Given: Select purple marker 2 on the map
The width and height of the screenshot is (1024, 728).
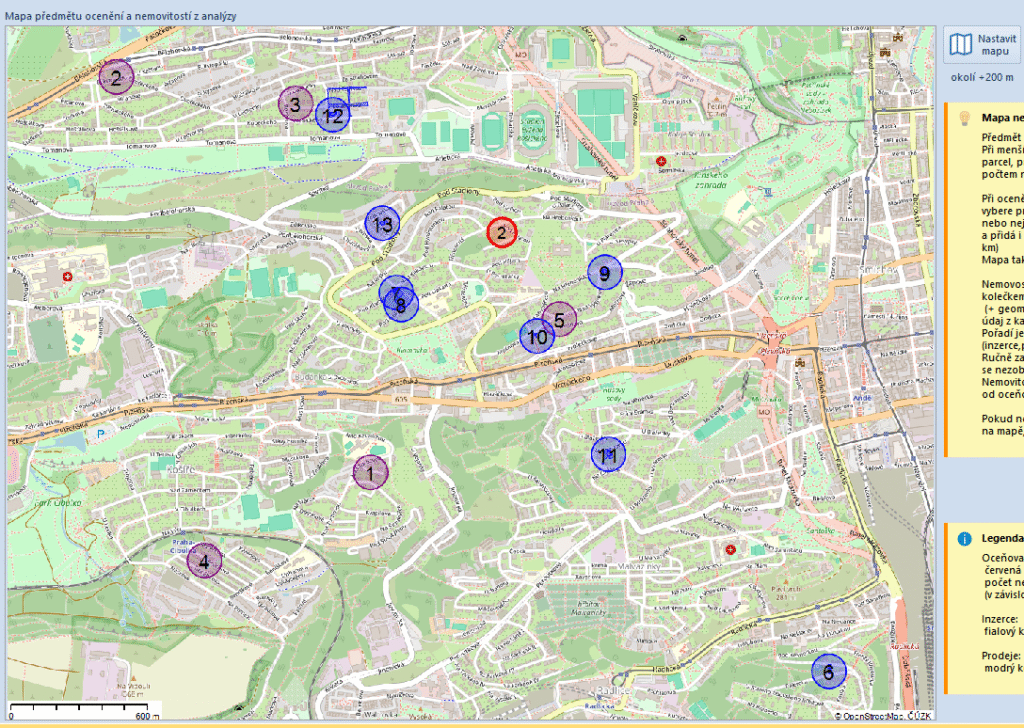Looking at the screenshot, I should coord(116,78).
